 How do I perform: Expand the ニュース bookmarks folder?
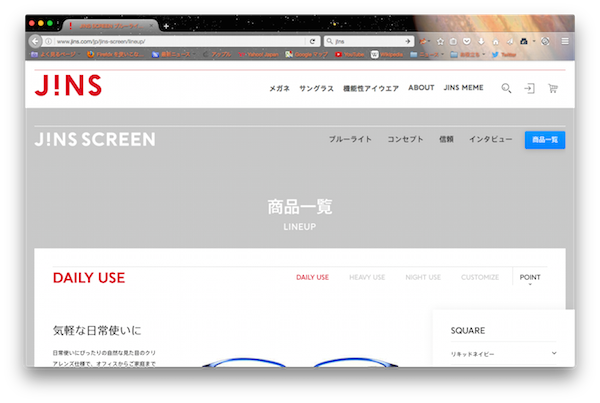427,54
